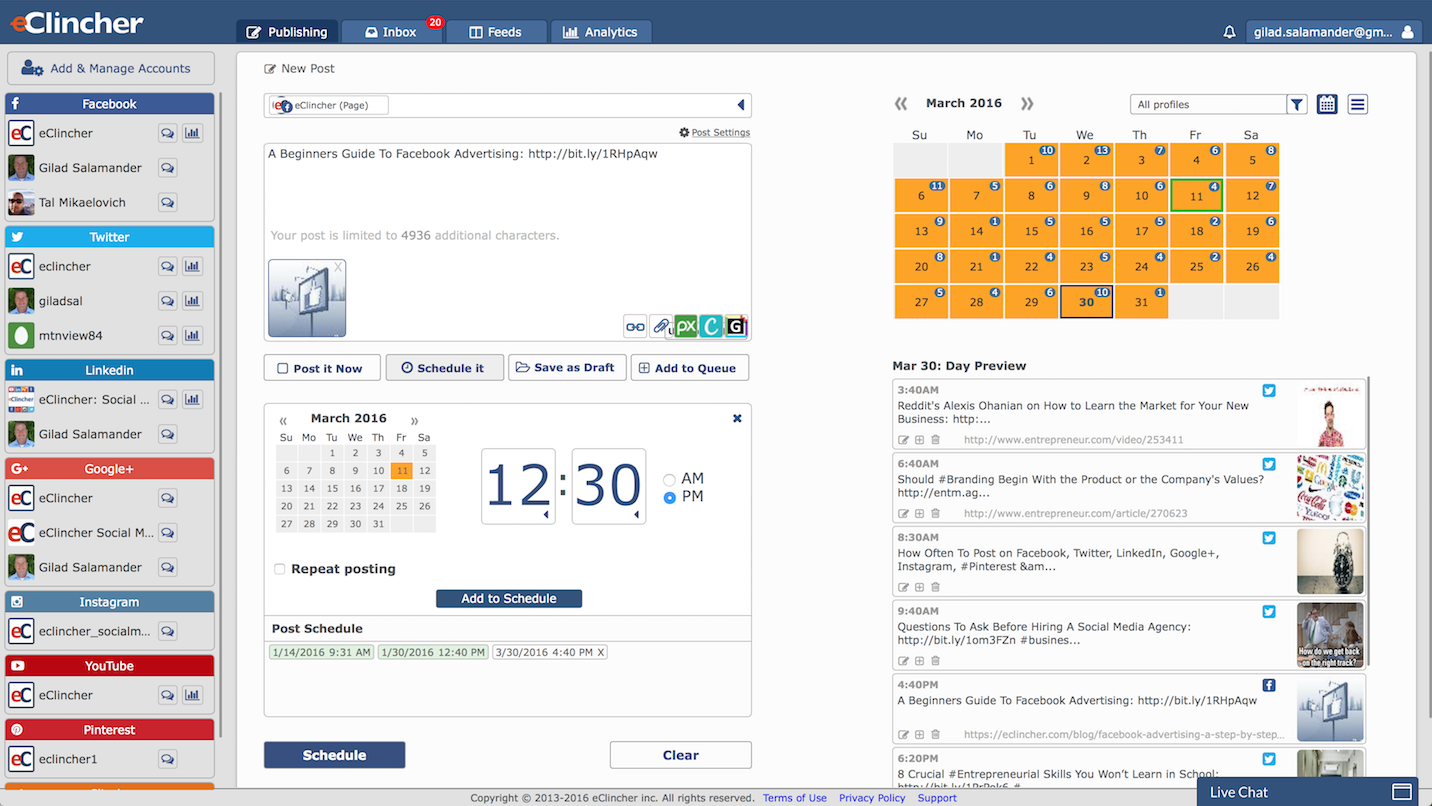Open Post Settings
Image resolution: width=1432 pixels, height=806 pixels.
coord(714,132)
